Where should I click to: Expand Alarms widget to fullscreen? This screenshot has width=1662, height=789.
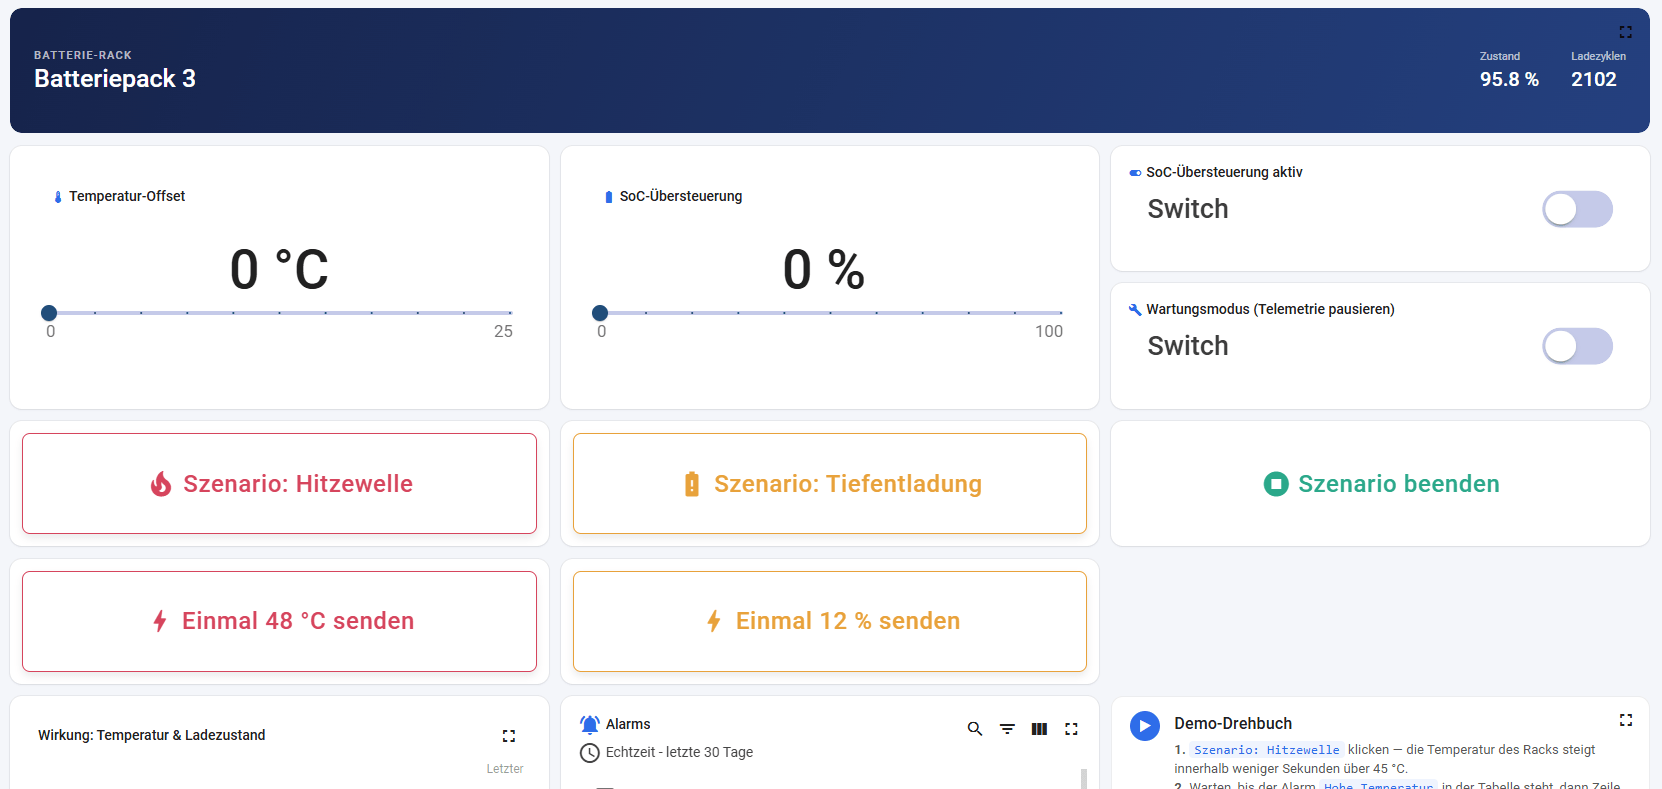tap(1071, 729)
